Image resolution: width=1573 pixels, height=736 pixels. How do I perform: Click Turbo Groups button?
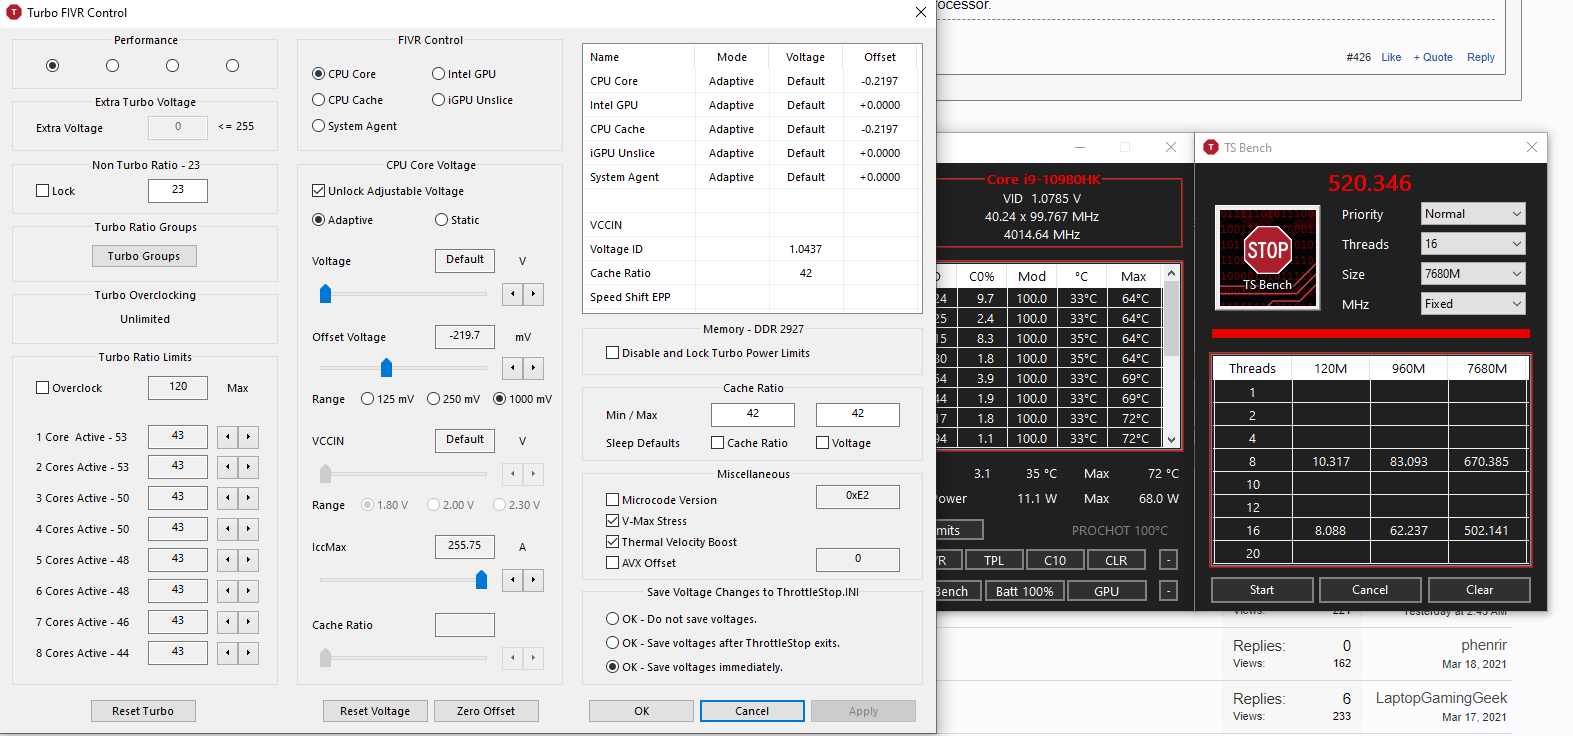(144, 256)
